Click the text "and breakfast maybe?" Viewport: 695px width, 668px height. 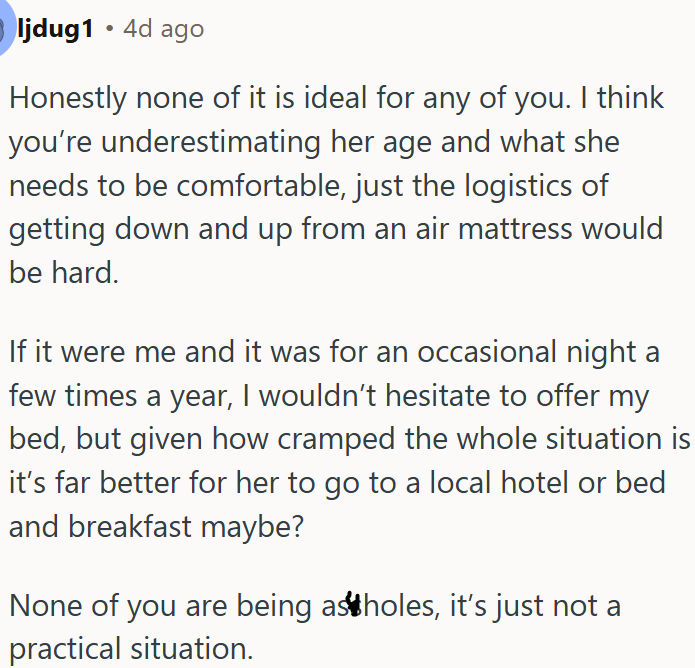pyautogui.click(x=156, y=526)
